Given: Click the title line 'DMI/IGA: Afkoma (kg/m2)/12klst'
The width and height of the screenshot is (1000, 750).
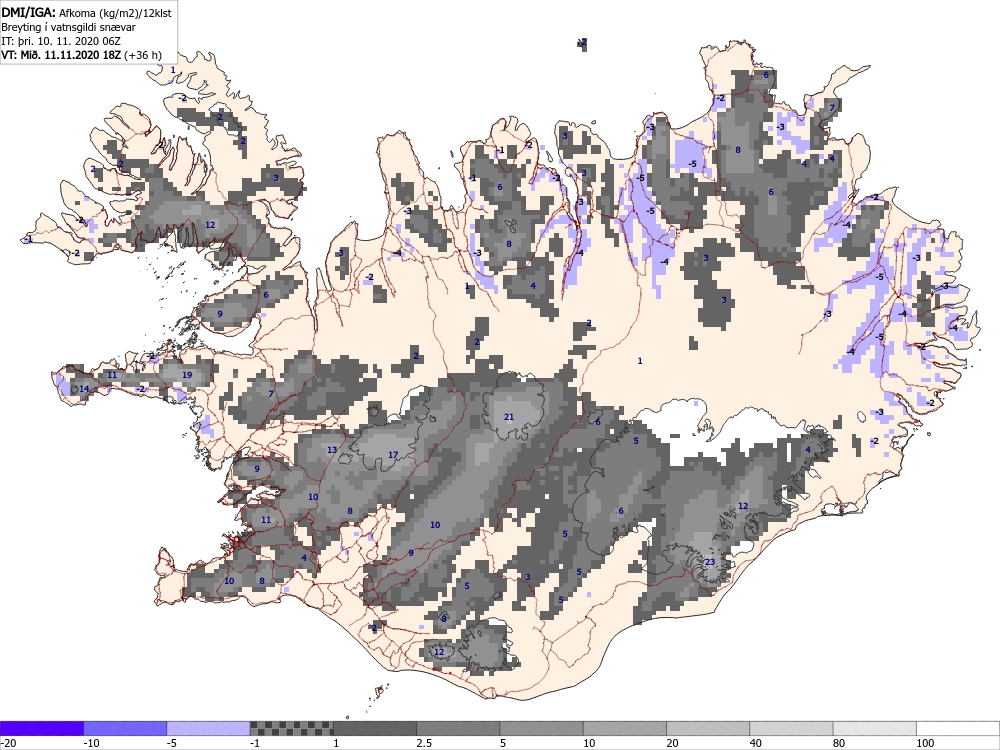Looking at the screenshot, I should pyautogui.click(x=86, y=12).
